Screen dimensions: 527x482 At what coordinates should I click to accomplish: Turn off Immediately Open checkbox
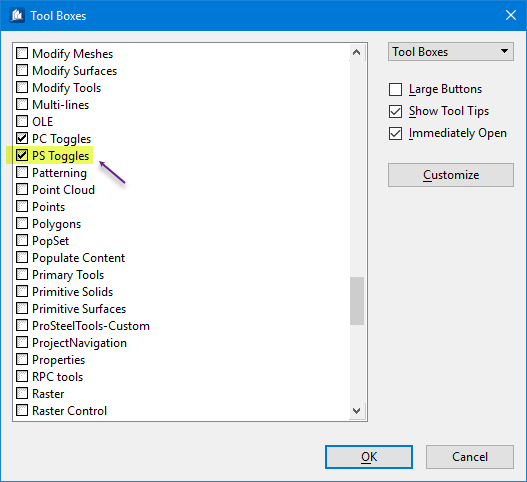tap(395, 133)
